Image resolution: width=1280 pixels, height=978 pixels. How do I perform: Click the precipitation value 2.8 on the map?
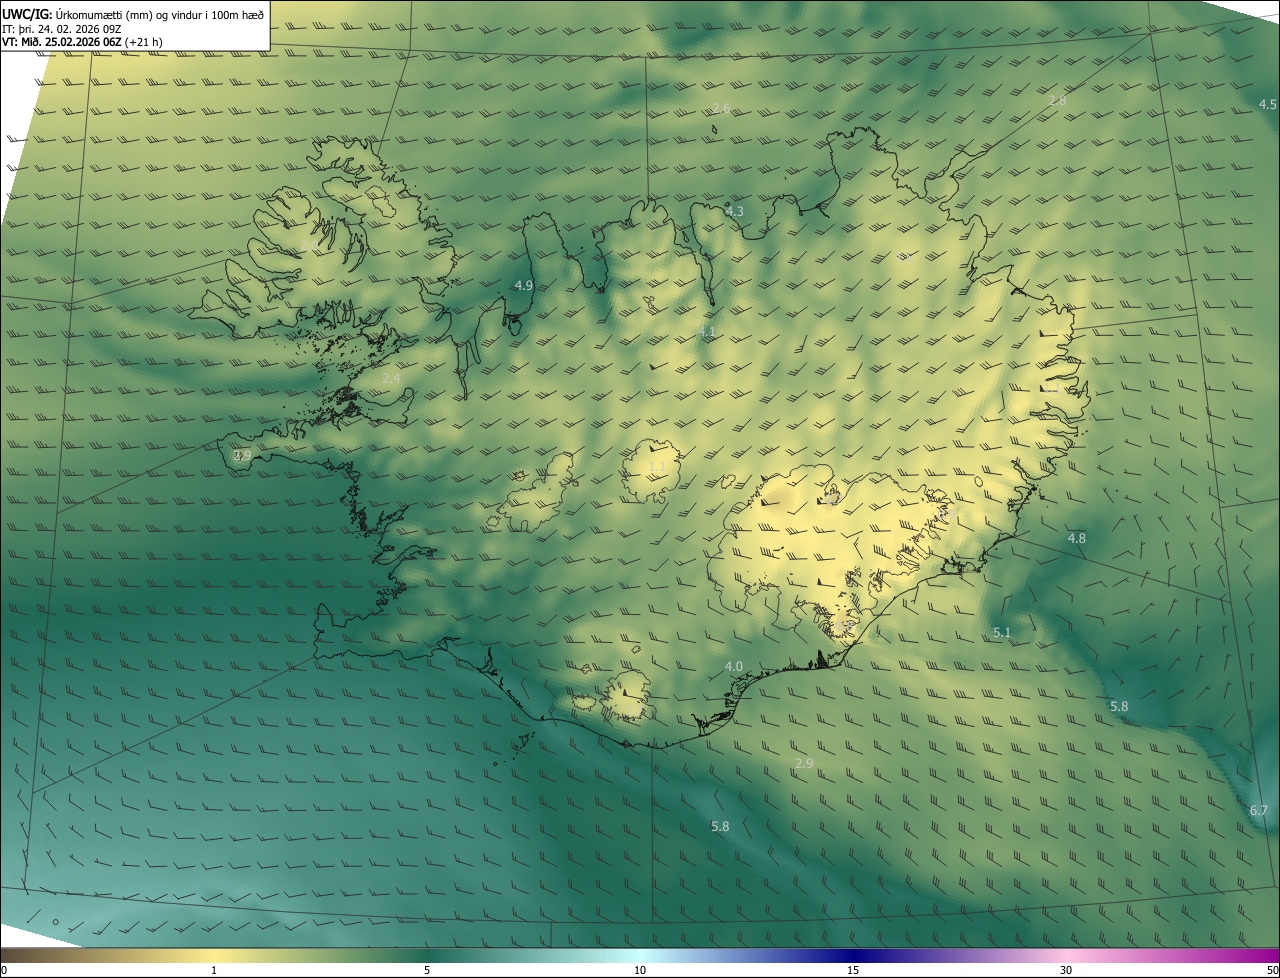(1057, 101)
